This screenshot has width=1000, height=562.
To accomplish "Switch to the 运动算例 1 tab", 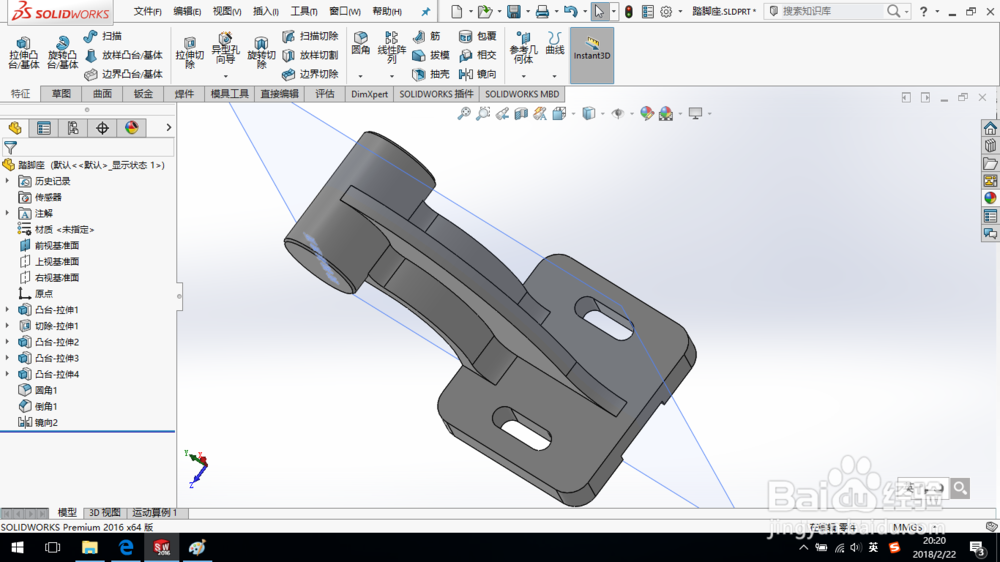I will point(155,512).
